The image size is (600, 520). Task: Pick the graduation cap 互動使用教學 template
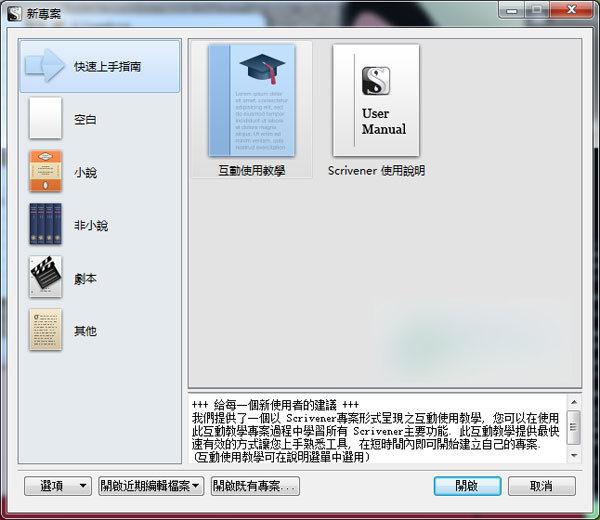(251, 100)
